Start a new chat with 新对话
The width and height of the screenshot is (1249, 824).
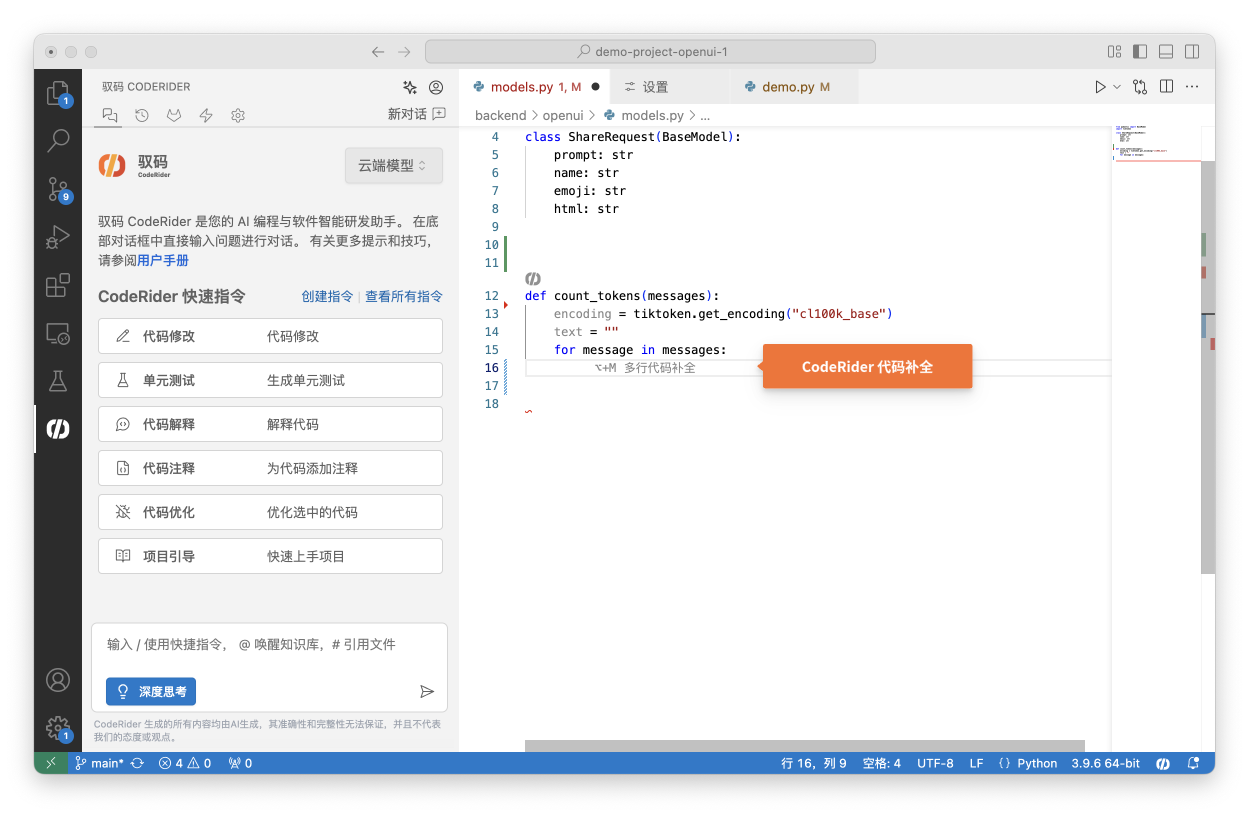pos(416,114)
